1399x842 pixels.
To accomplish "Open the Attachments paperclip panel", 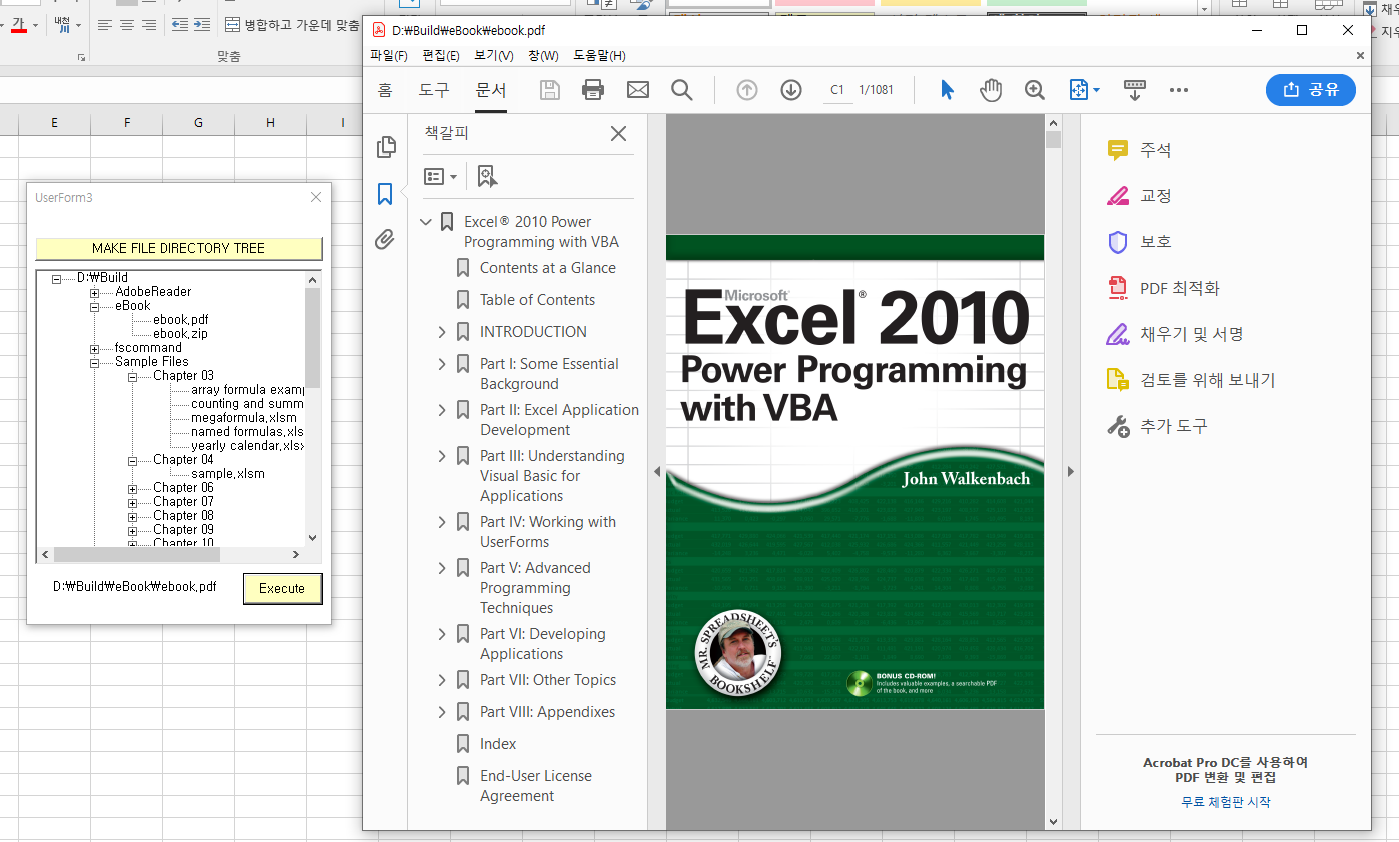I will pyautogui.click(x=385, y=240).
